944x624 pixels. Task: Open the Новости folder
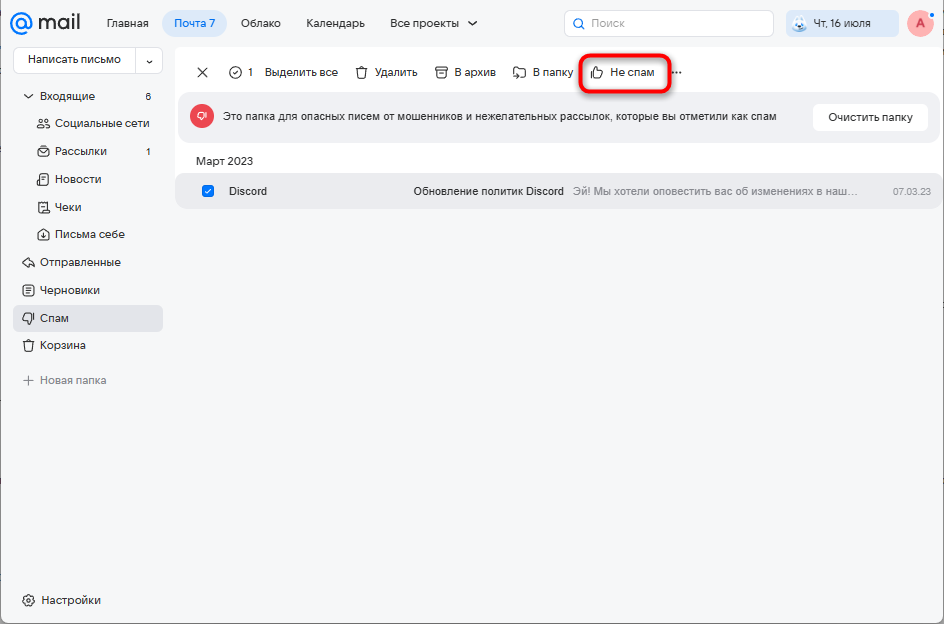click(x=88, y=179)
